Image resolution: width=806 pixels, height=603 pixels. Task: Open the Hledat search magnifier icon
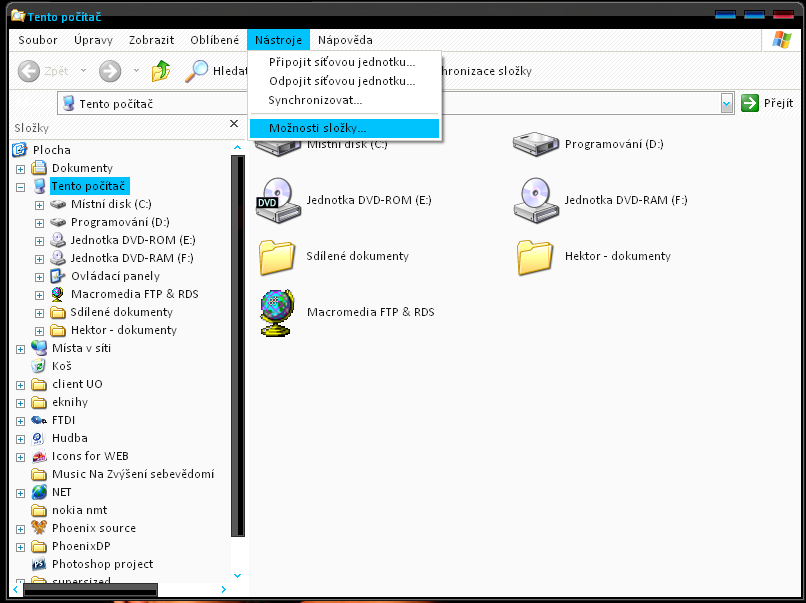196,71
